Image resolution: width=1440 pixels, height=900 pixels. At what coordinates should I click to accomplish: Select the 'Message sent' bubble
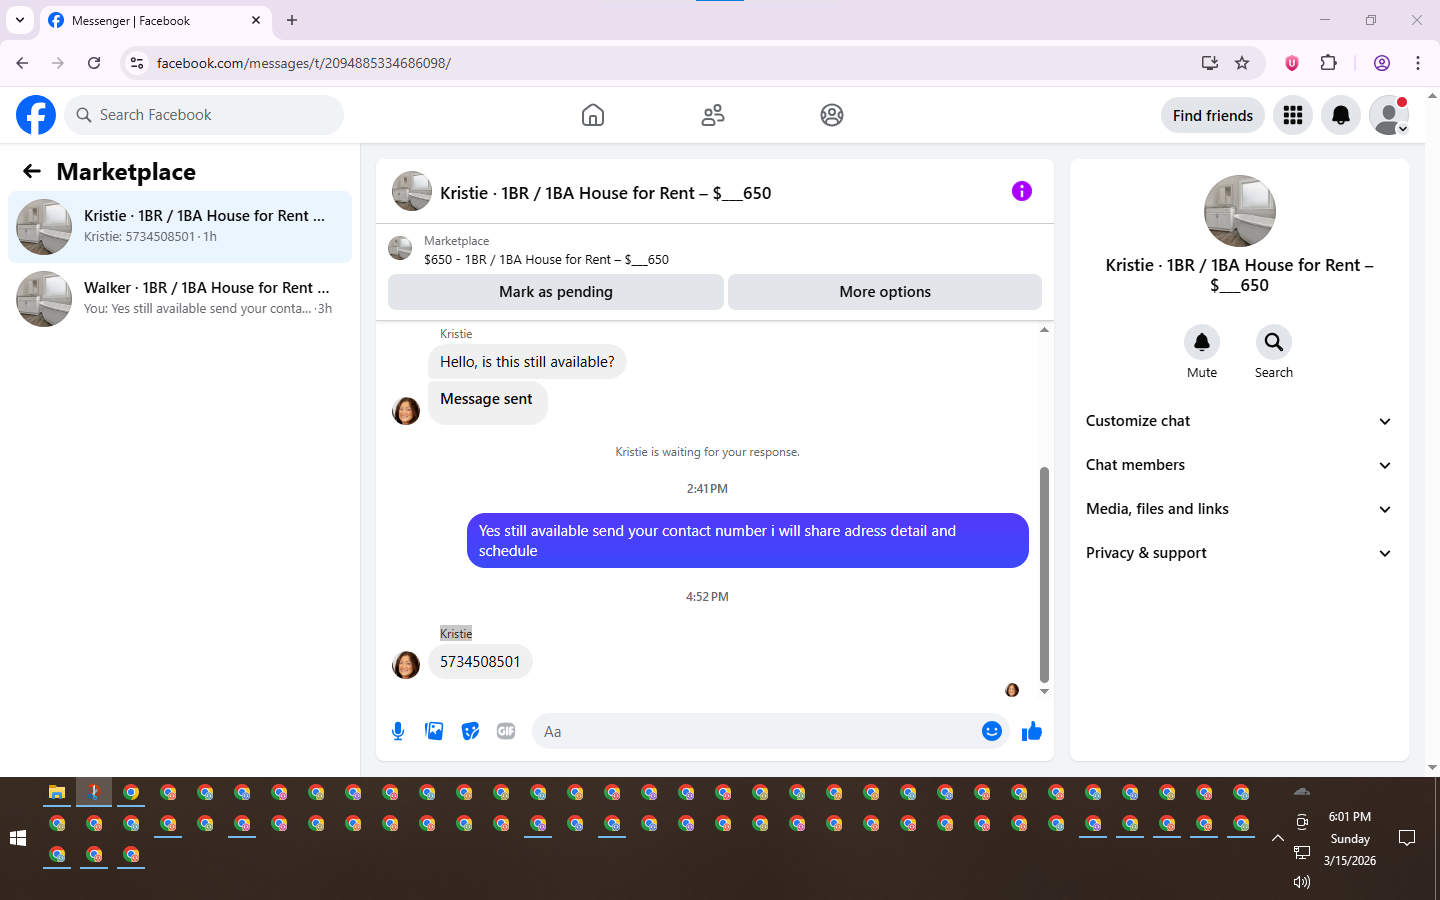[487, 403]
